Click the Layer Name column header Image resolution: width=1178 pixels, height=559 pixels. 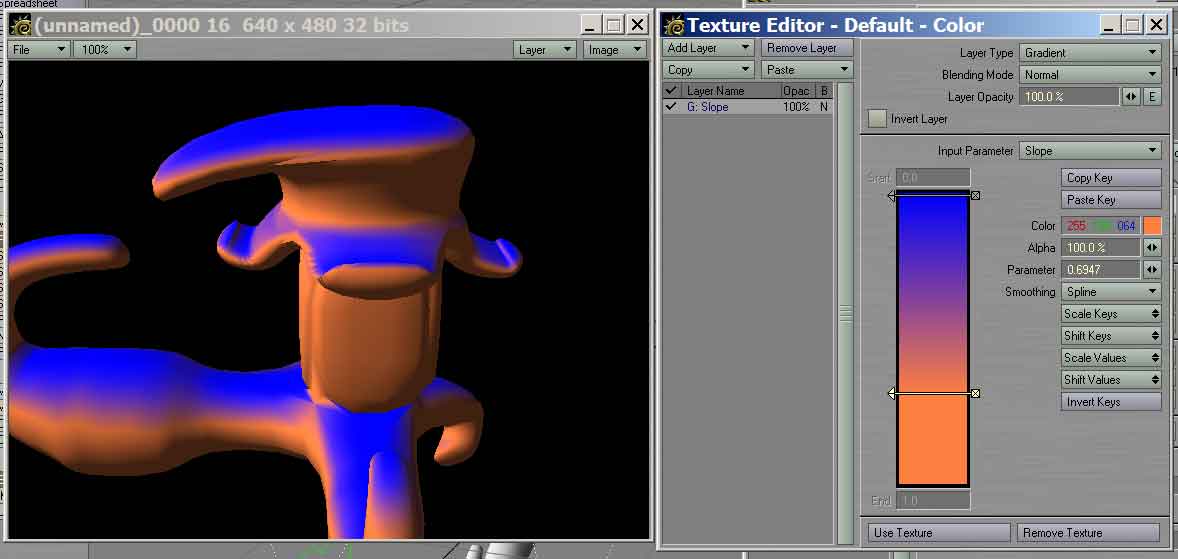pyautogui.click(x=730, y=91)
